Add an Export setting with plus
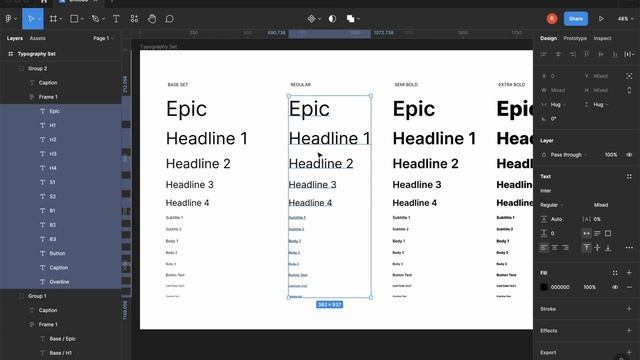 [x=629, y=352]
